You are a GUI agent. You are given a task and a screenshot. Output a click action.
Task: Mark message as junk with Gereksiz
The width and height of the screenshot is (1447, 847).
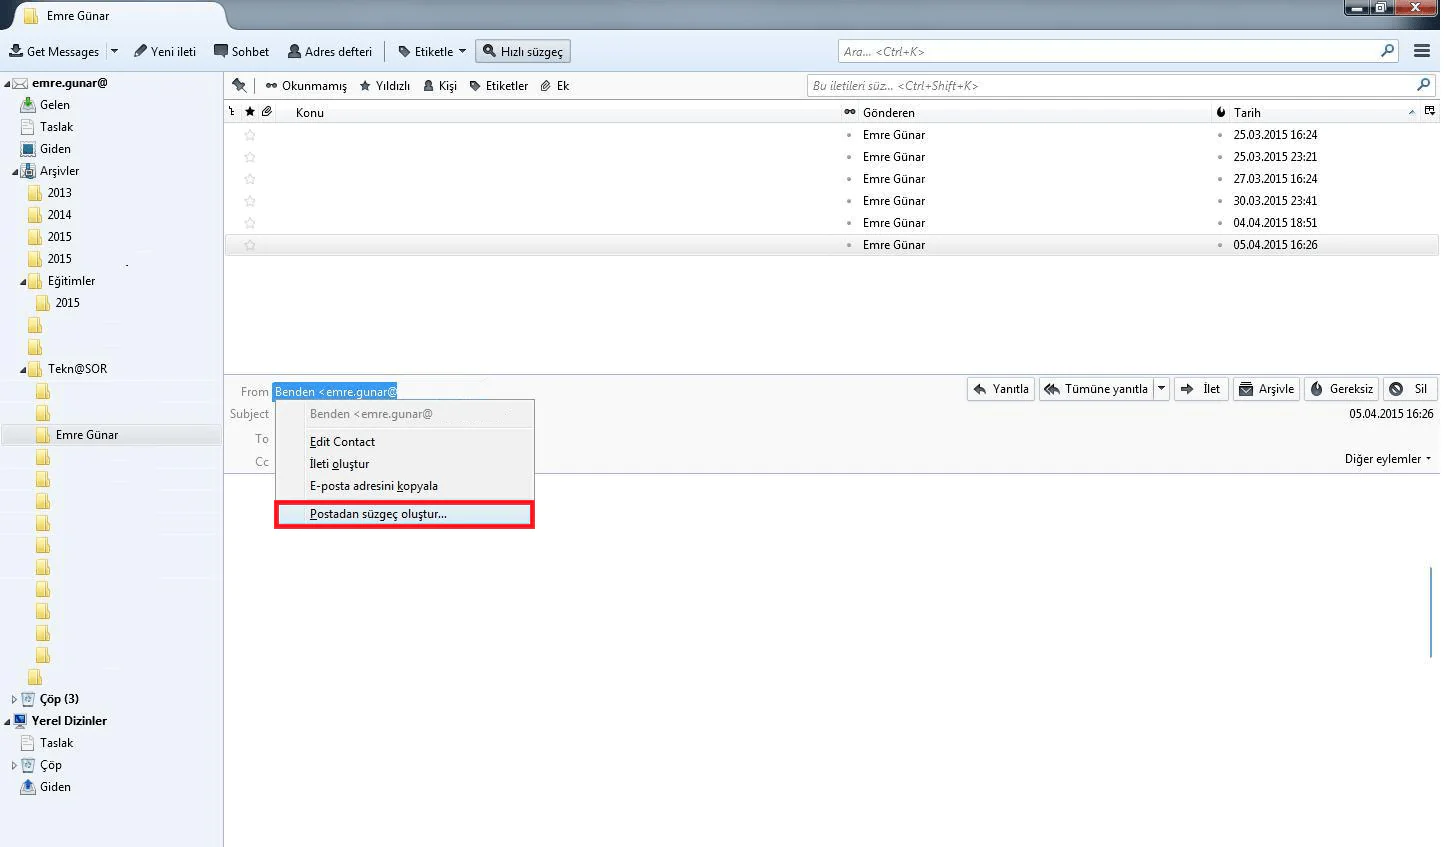[1340, 389]
